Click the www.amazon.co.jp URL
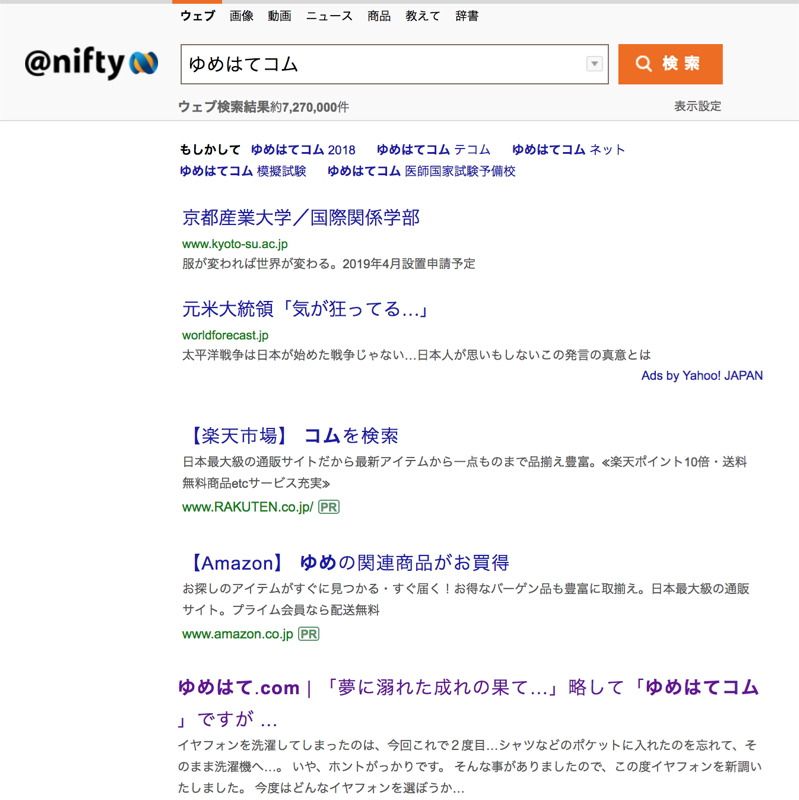 pyautogui.click(x=238, y=634)
